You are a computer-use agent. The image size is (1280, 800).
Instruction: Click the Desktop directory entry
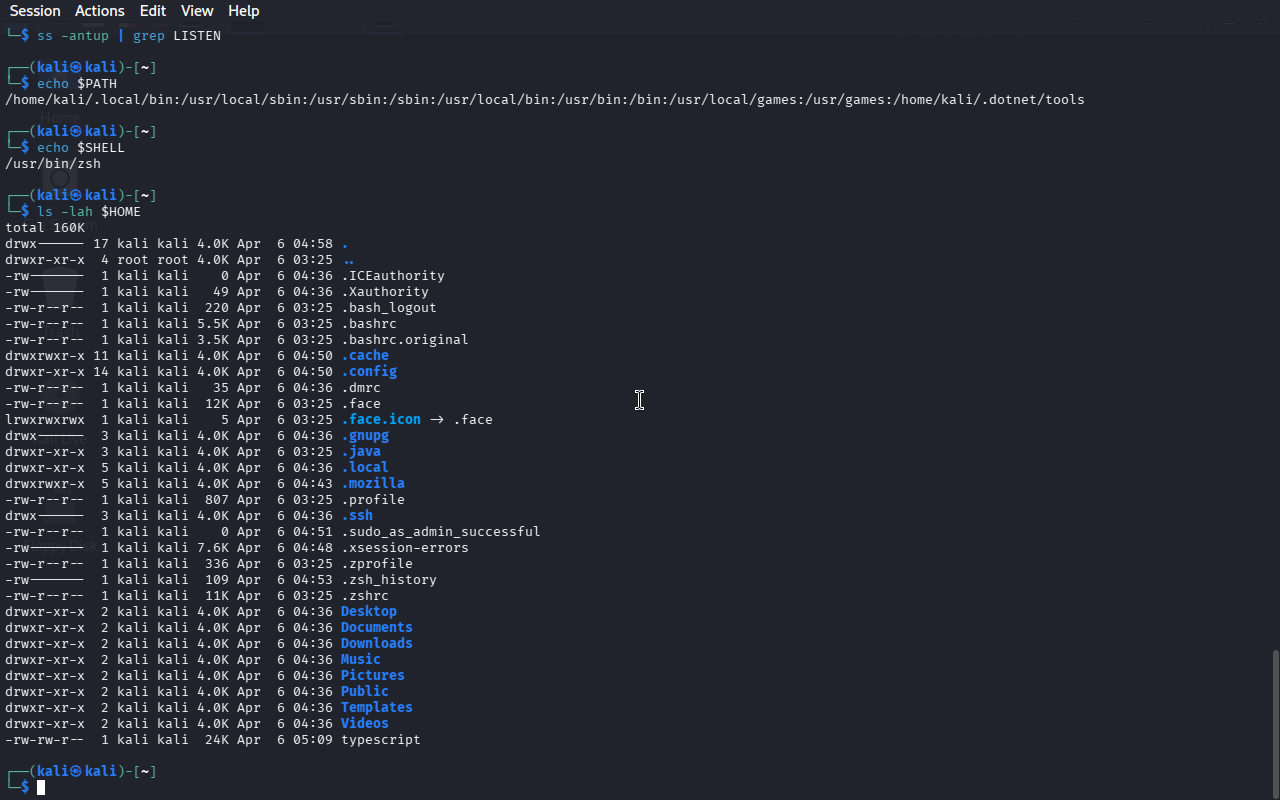tap(368, 611)
